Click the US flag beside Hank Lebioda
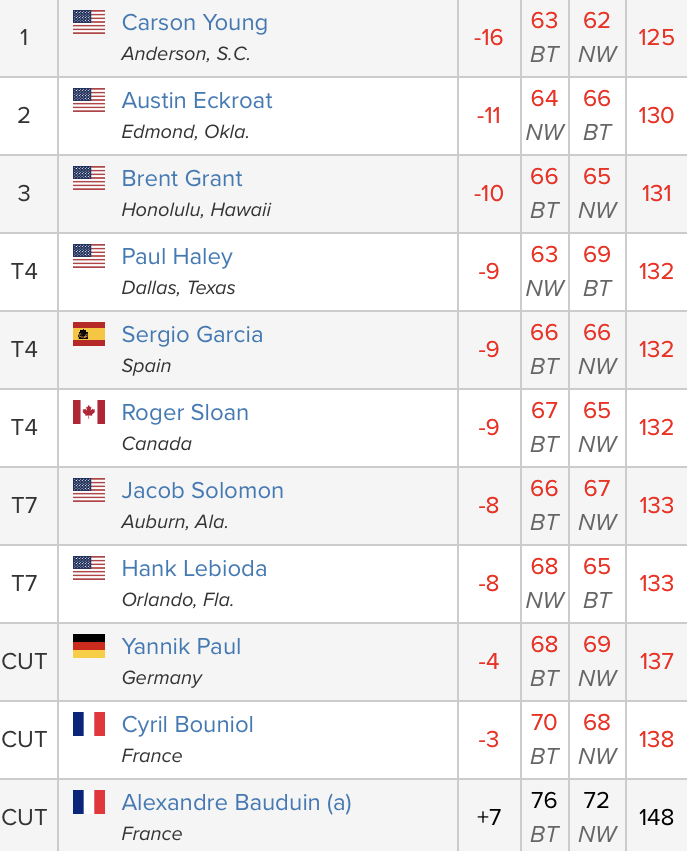Viewport: 687px width, 851px height. coord(89,568)
